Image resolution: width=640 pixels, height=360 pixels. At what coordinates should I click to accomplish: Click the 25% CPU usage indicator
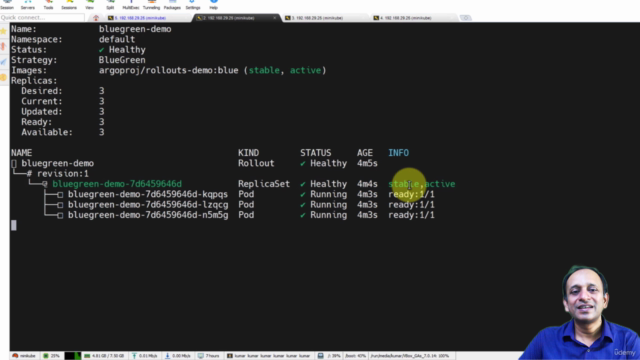(x=52, y=356)
